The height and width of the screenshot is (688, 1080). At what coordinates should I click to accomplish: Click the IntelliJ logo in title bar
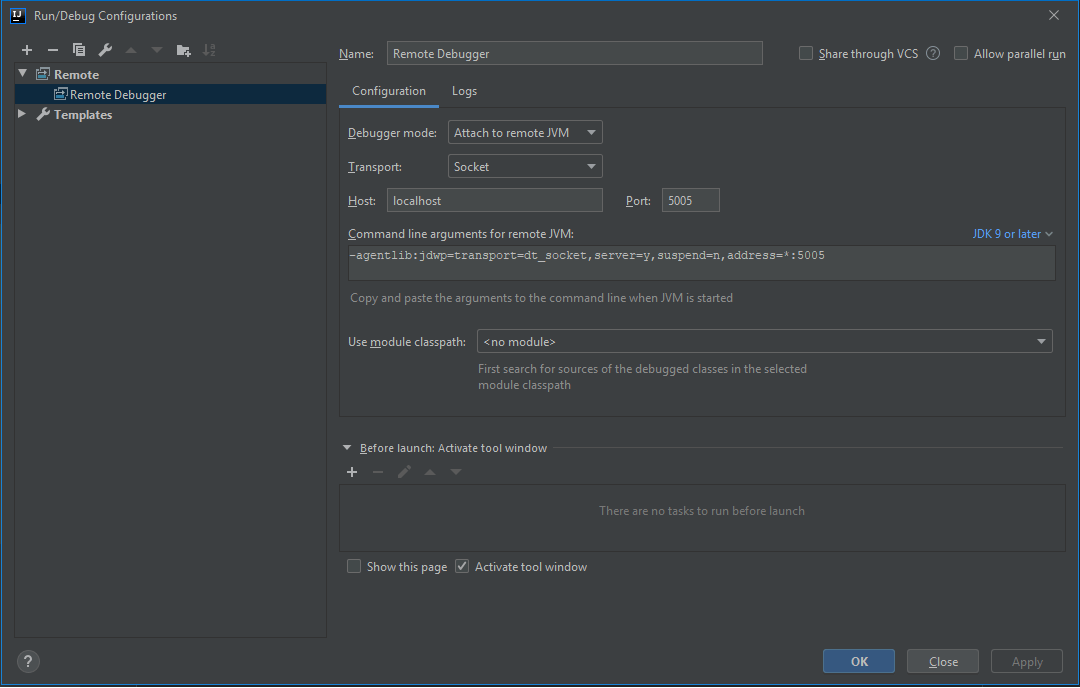click(x=18, y=15)
